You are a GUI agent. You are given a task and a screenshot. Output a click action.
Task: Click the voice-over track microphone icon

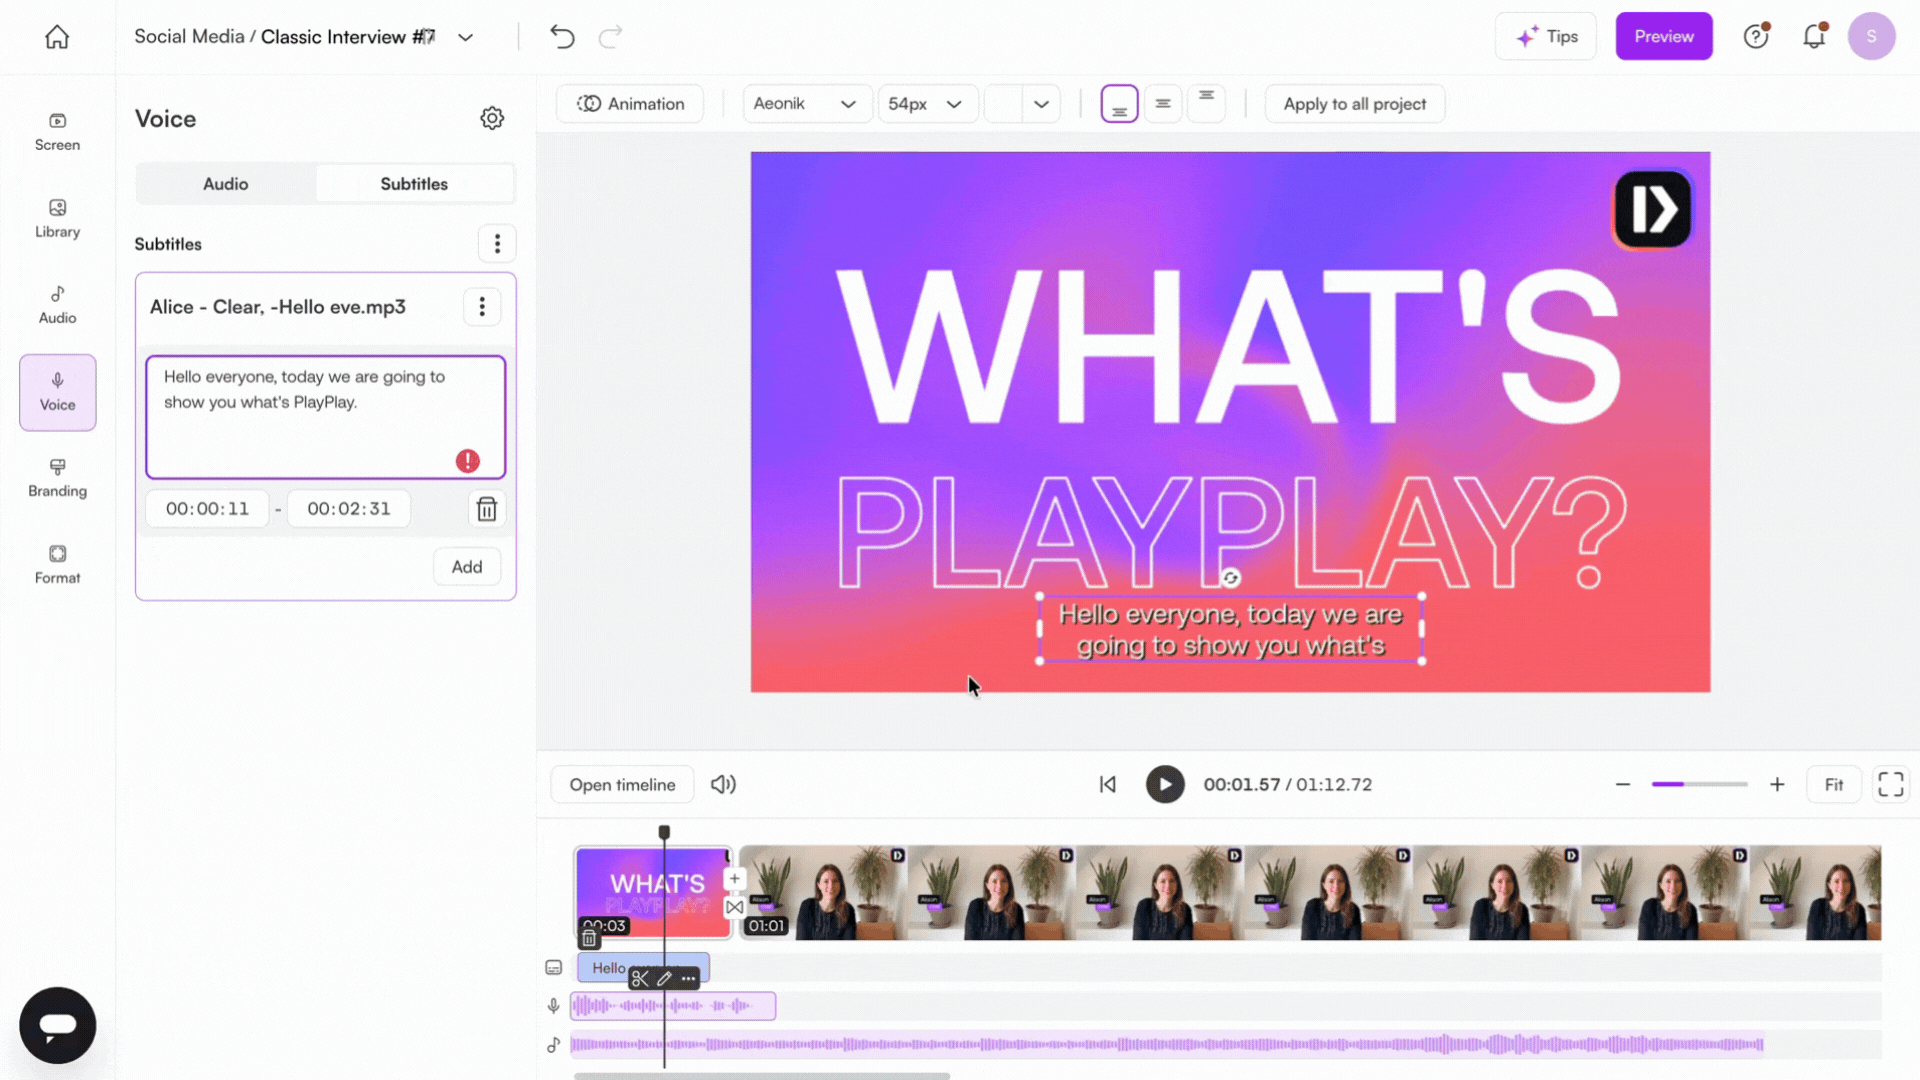(554, 1006)
